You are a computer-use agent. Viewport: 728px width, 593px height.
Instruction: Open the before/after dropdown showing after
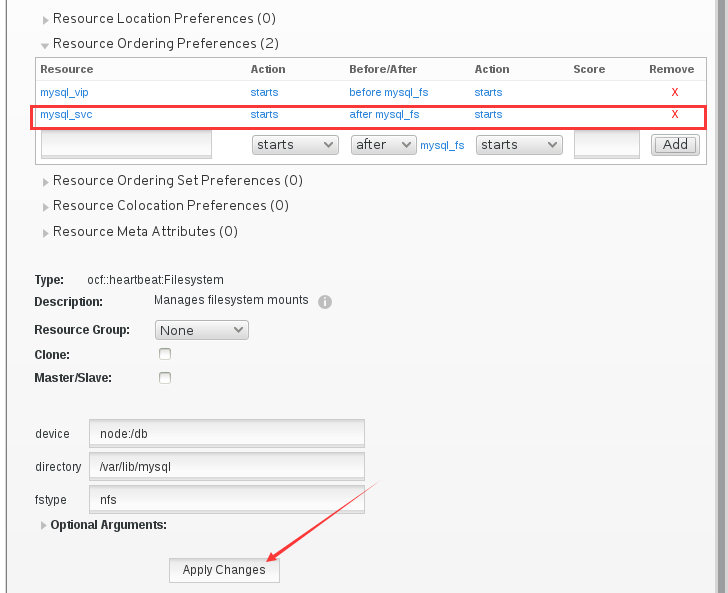(x=384, y=145)
